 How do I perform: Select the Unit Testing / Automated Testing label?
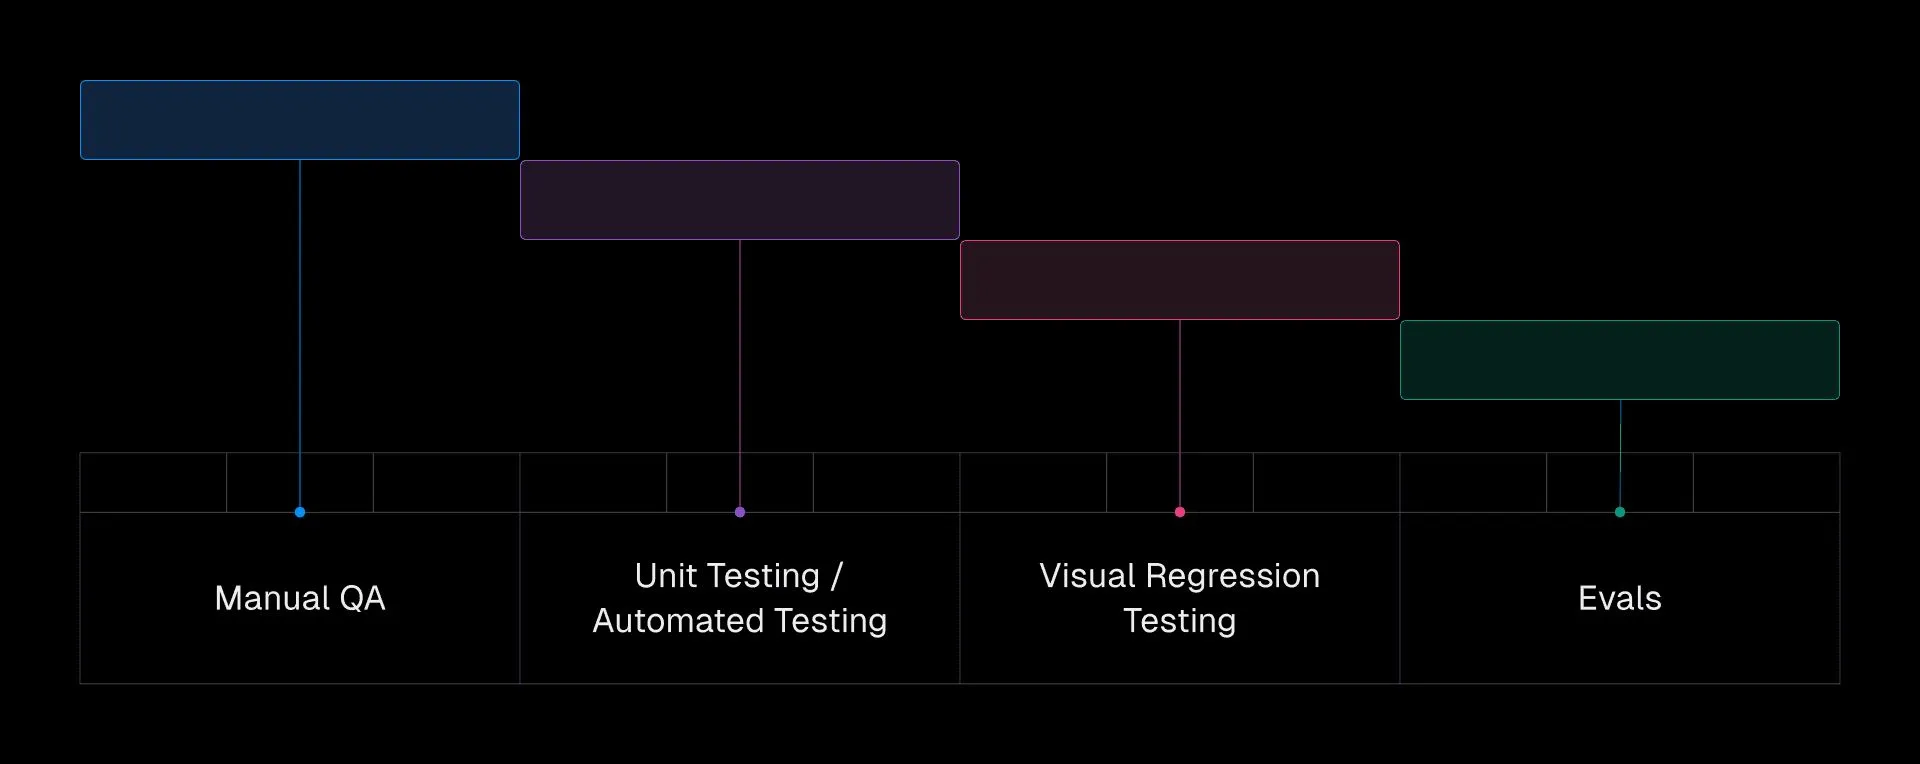click(740, 598)
